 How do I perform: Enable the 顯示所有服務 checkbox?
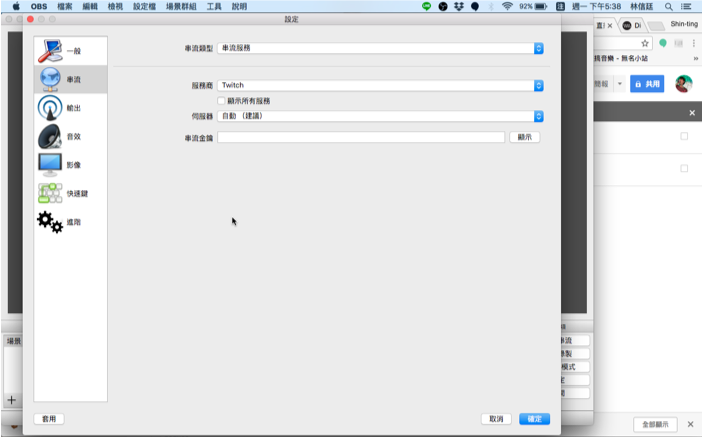click(x=221, y=101)
